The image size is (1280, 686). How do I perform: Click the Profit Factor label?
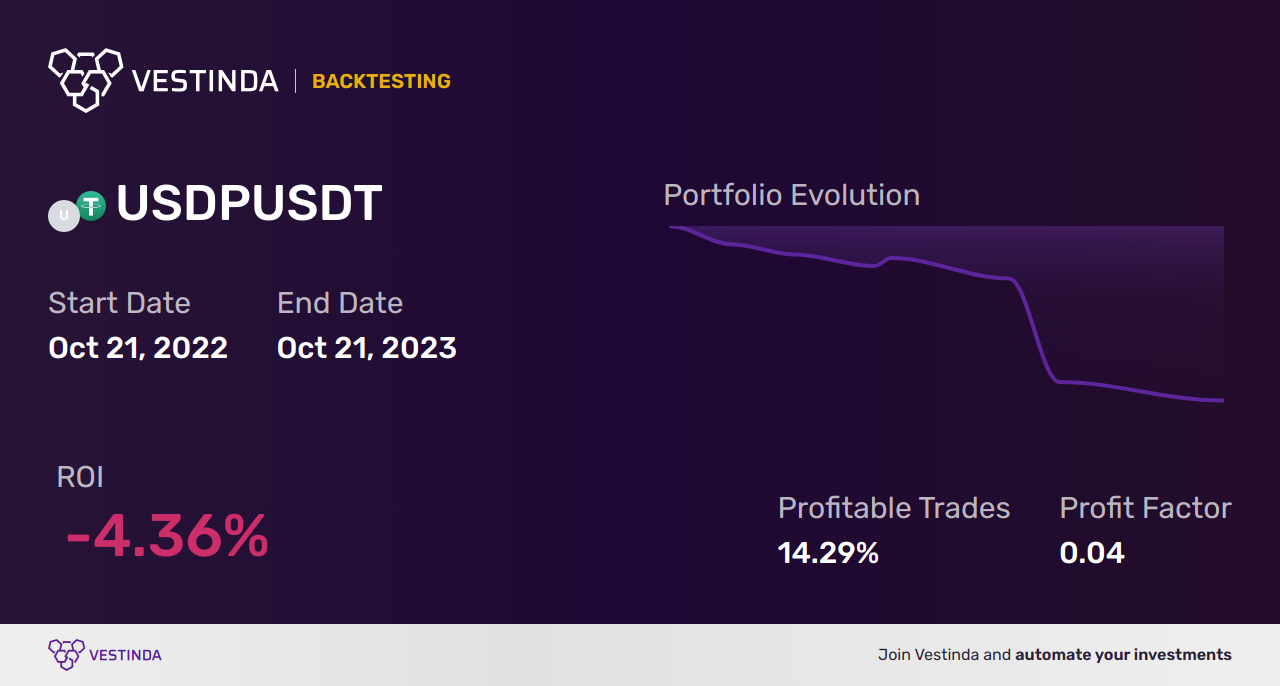(1145, 508)
